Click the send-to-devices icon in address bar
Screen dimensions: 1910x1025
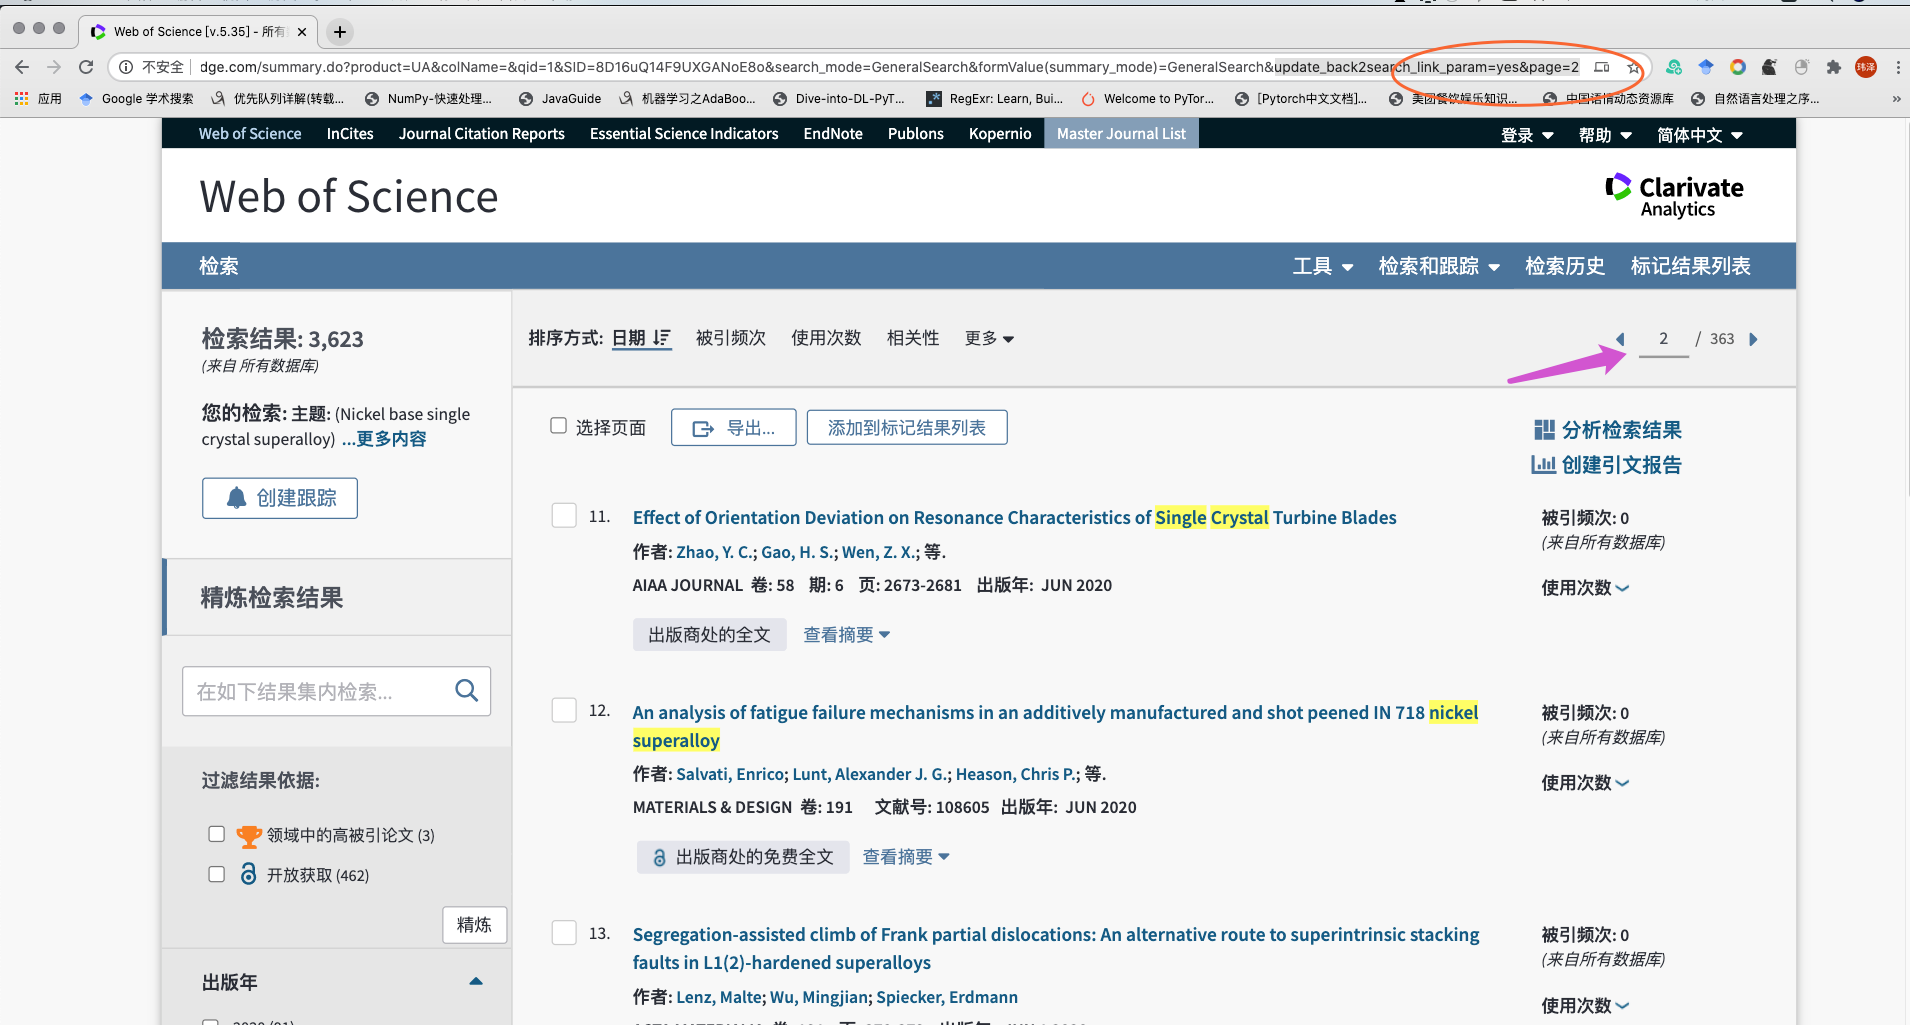point(1602,67)
